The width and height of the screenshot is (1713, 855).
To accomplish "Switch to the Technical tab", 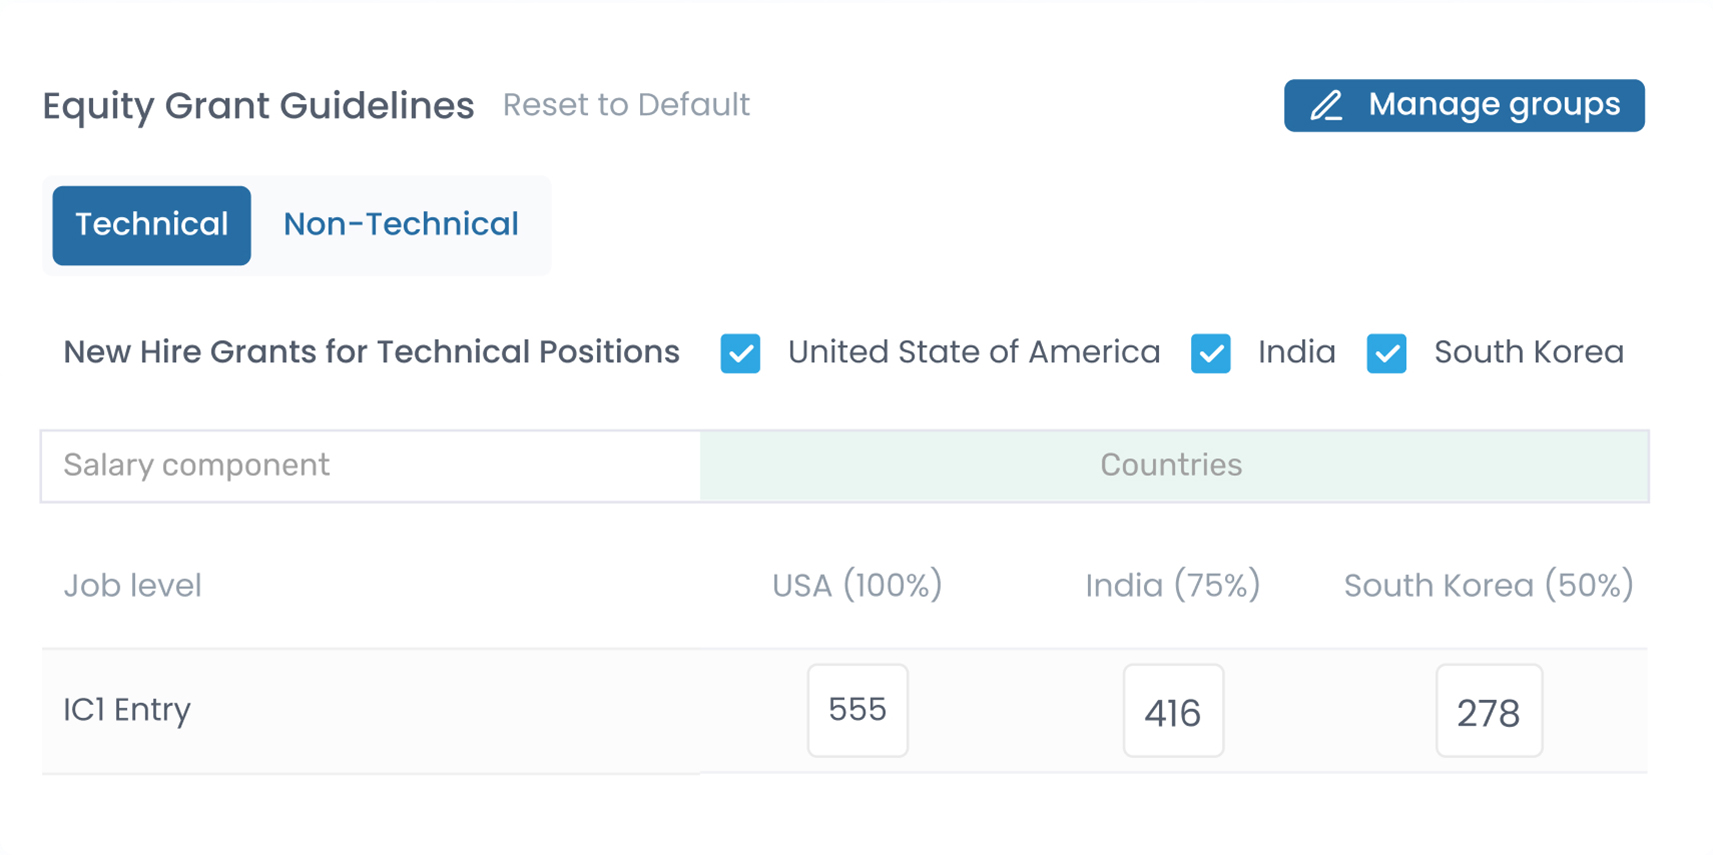I will tap(152, 225).
